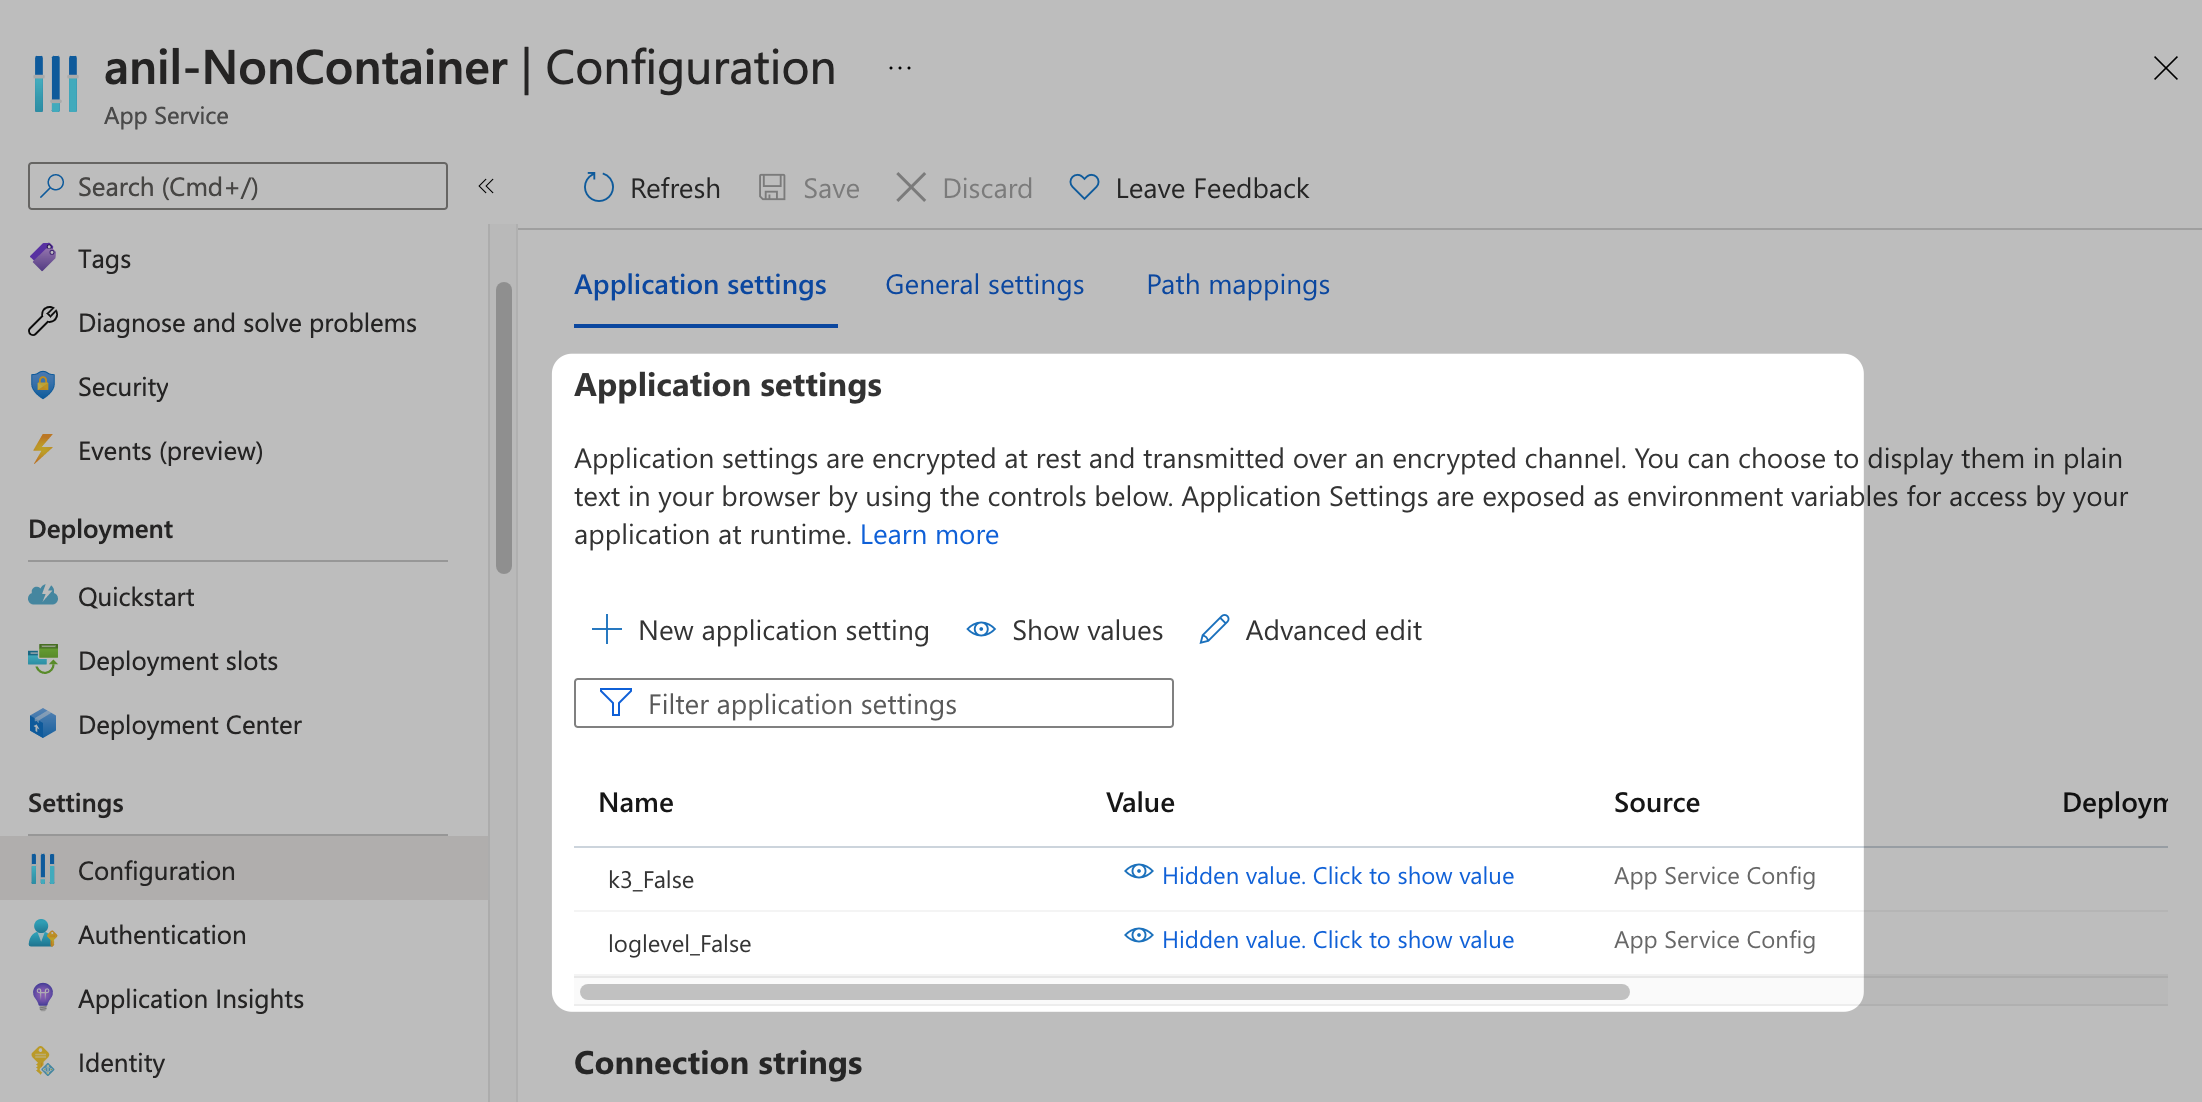Open Leave Feedback
Image resolution: width=2202 pixels, height=1102 pixels.
click(x=1188, y=188)
